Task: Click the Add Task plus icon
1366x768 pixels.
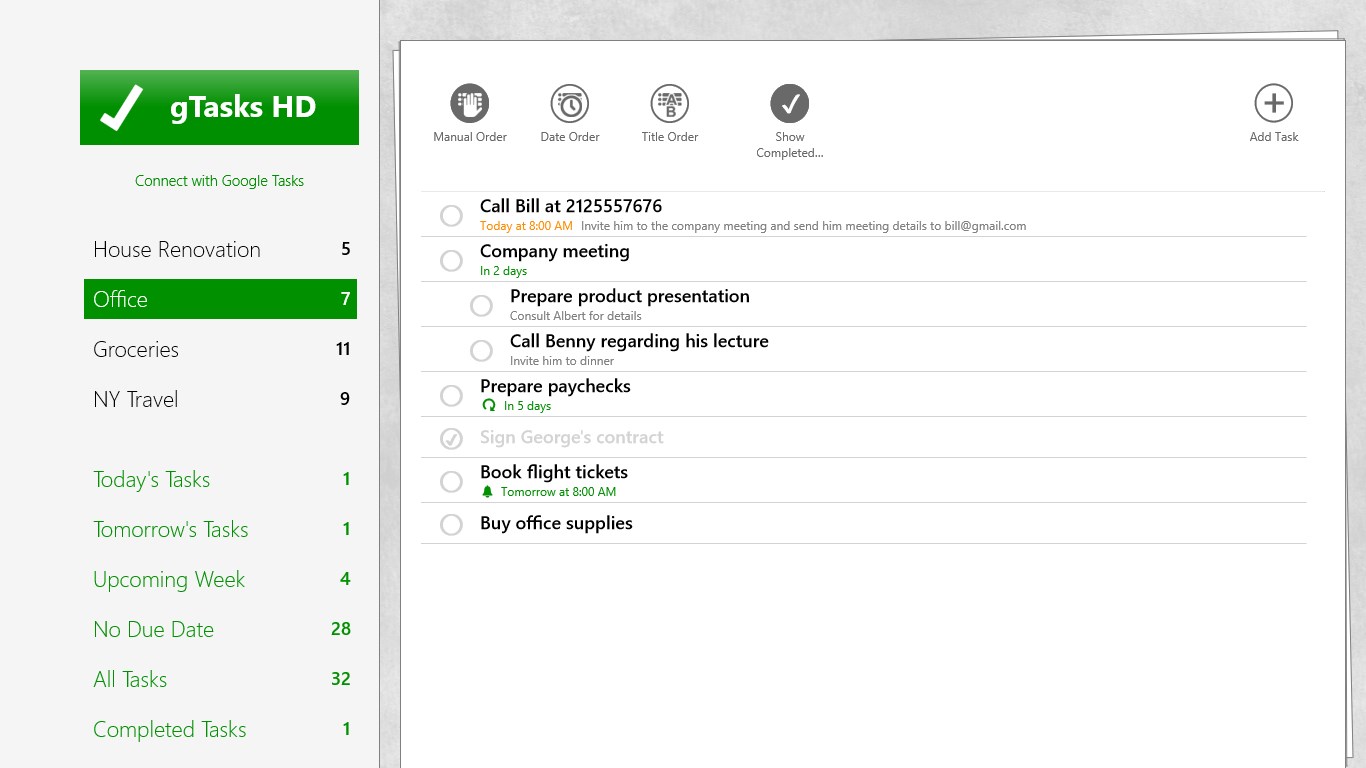Action: tap(1273, 103)
